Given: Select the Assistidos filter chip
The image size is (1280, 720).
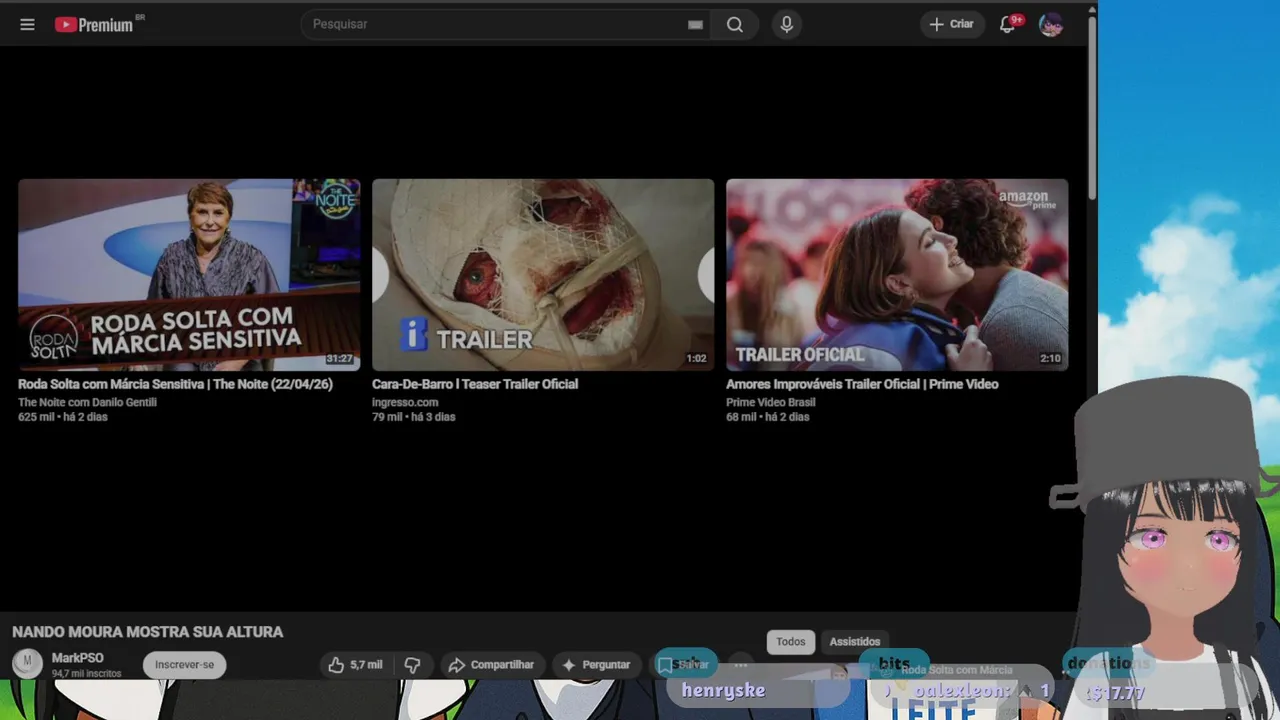Looking at the screenshot, I should 855,642.
